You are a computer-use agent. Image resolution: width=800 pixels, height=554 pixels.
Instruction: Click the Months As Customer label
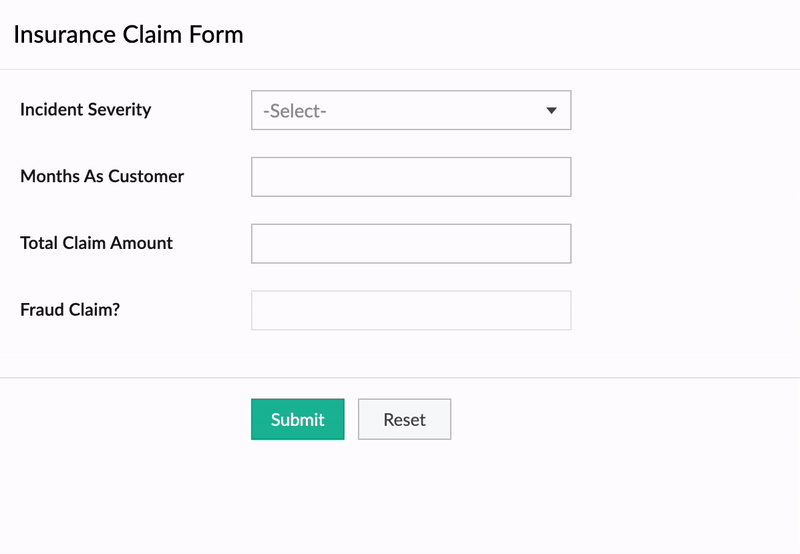point(102,176)
